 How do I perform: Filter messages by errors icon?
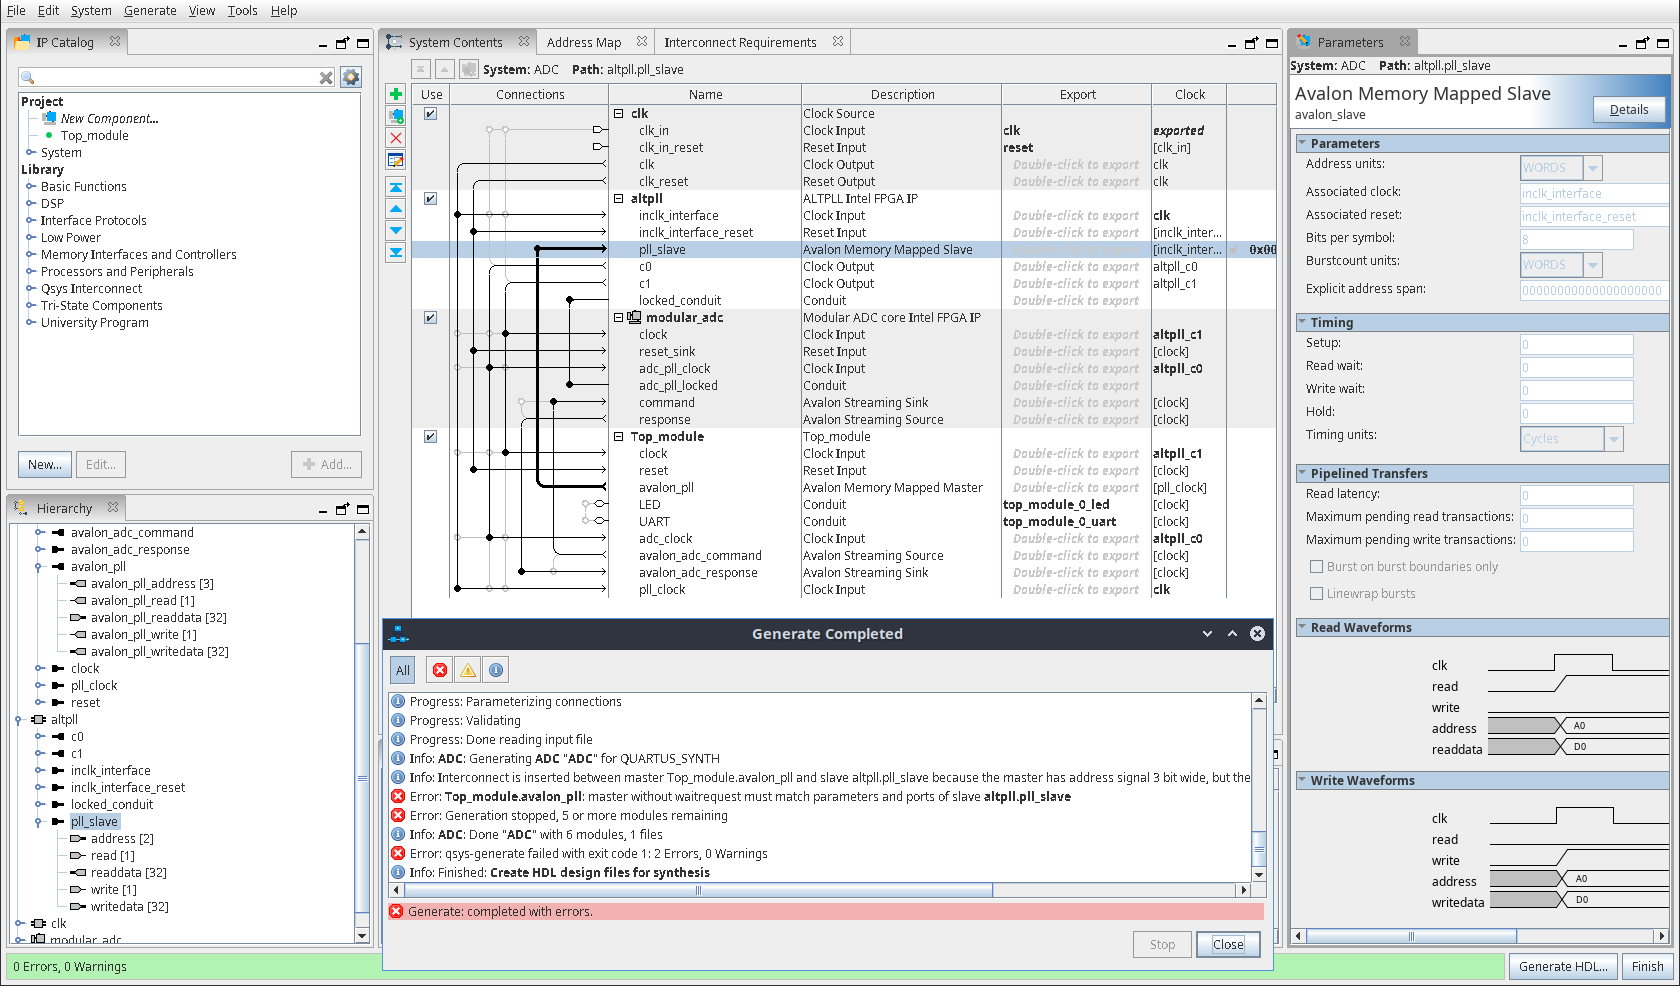(x=440, y=670)
